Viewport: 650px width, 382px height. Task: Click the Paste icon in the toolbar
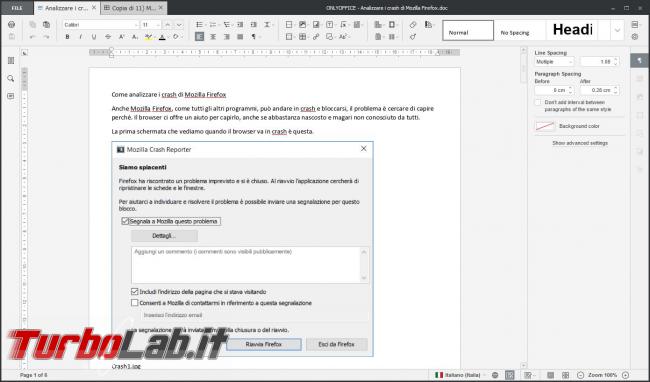pyautogui.click(x=46, y=25)
